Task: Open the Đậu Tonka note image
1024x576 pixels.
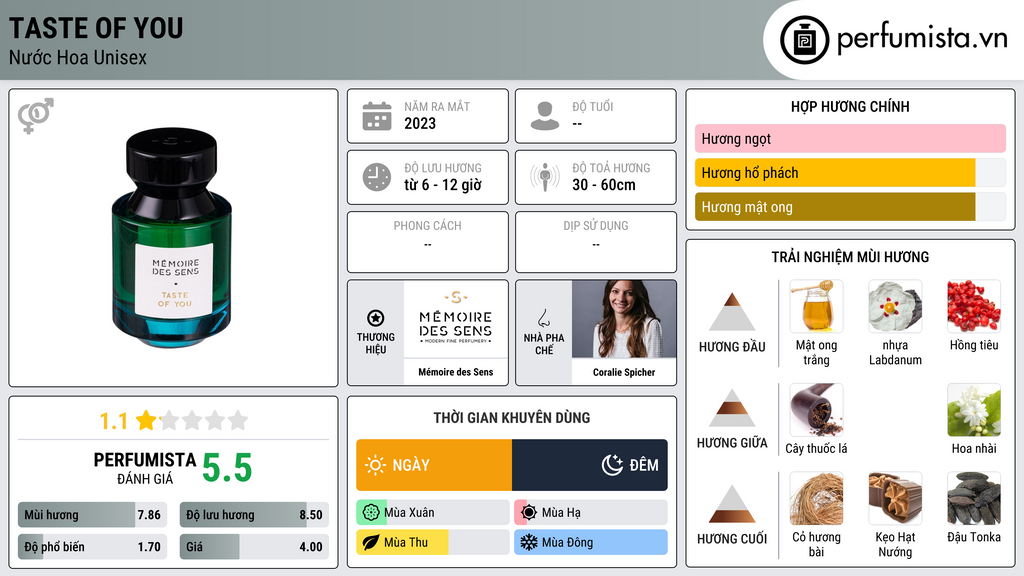Action: click(974, 498)
